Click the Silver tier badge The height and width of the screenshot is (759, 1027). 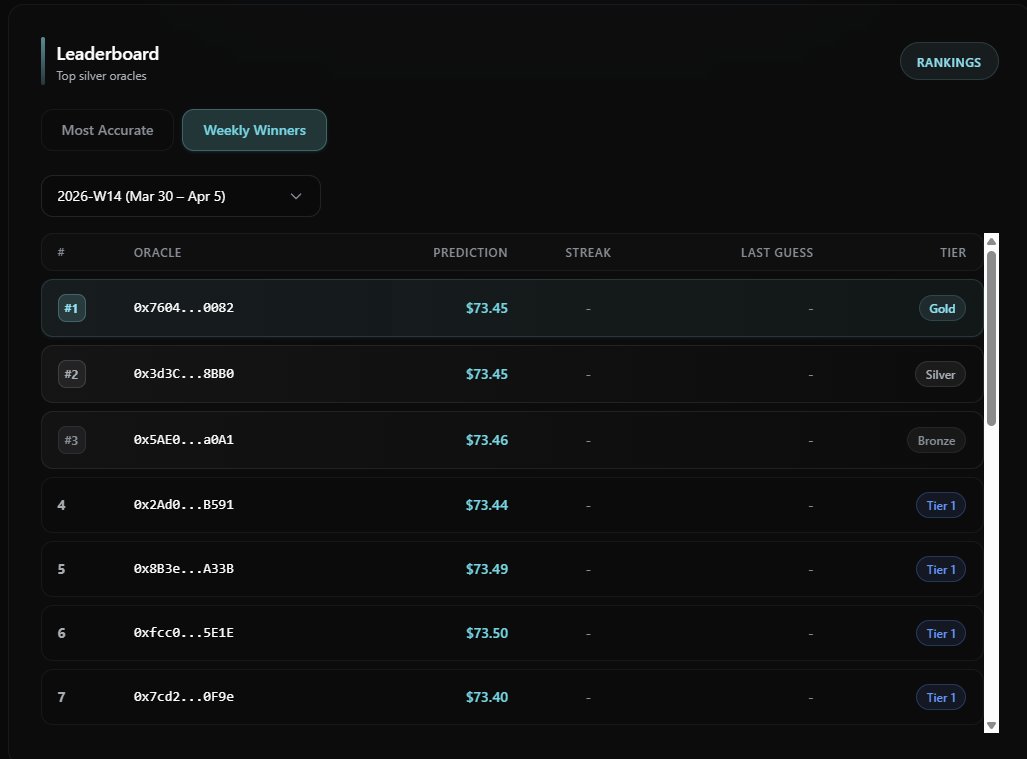pyautogui.click(x=940, y=375)
